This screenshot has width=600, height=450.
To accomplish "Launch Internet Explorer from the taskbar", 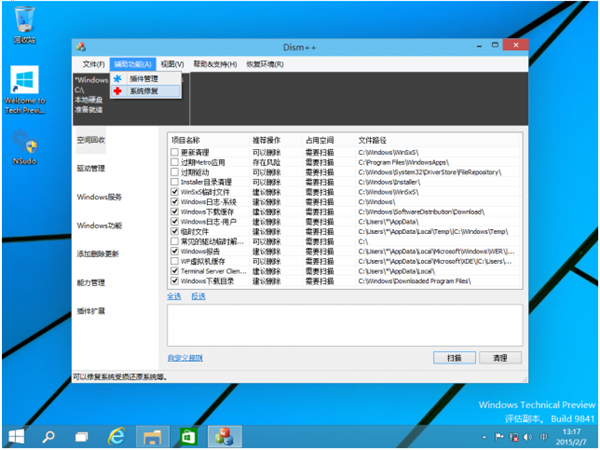I will (117, 436).
